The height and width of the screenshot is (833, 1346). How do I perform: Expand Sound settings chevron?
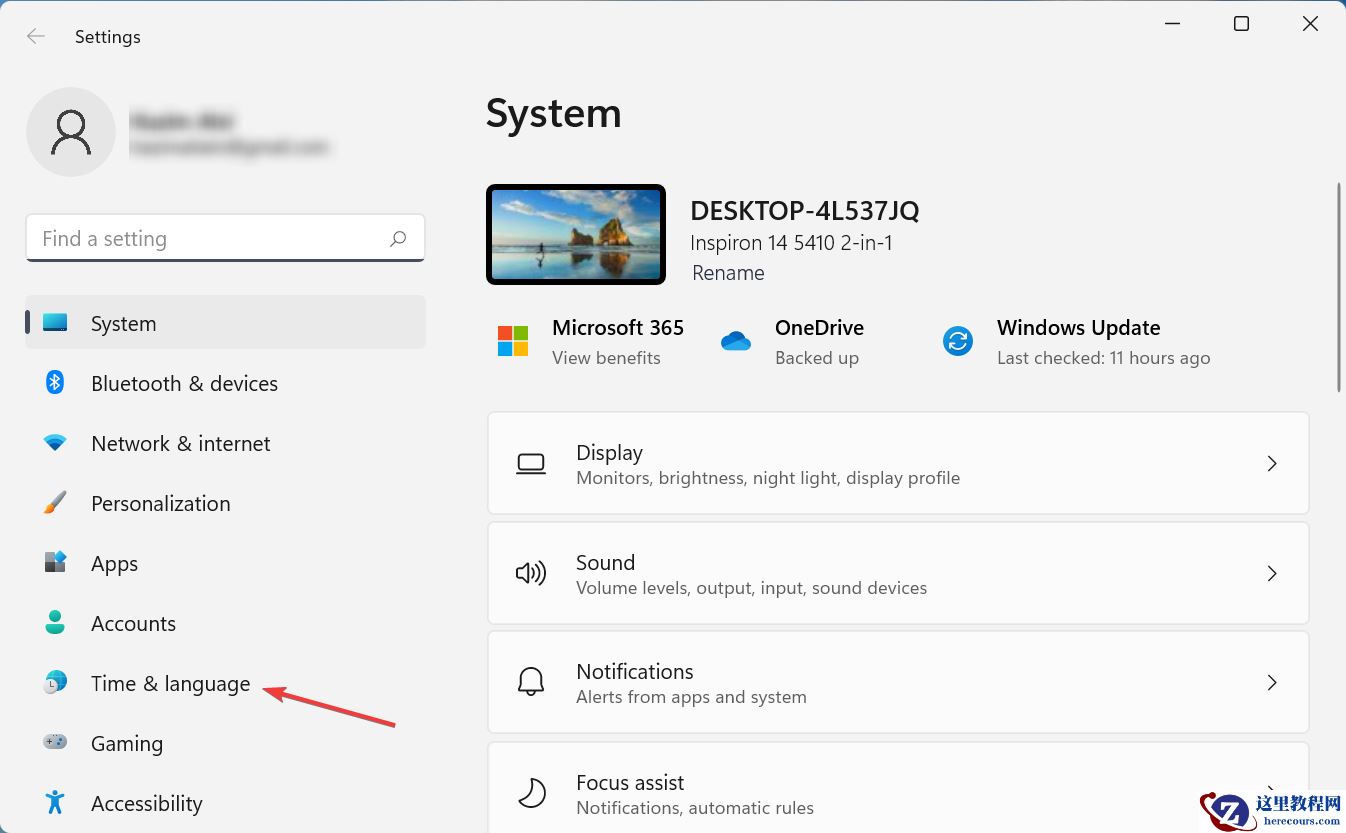click(1272, 574)
